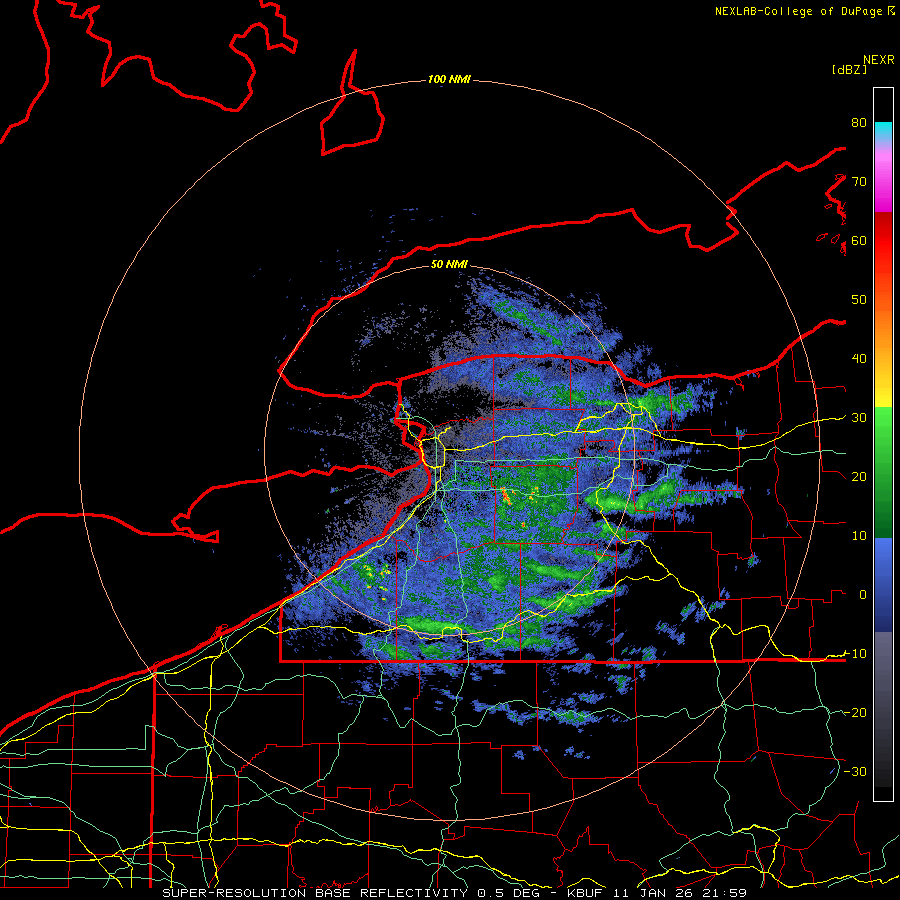The height and width of the screenshot is (900, 900).
Task: Click the 10 value on the dBZ scale
Action: click(x=859, y=536)
